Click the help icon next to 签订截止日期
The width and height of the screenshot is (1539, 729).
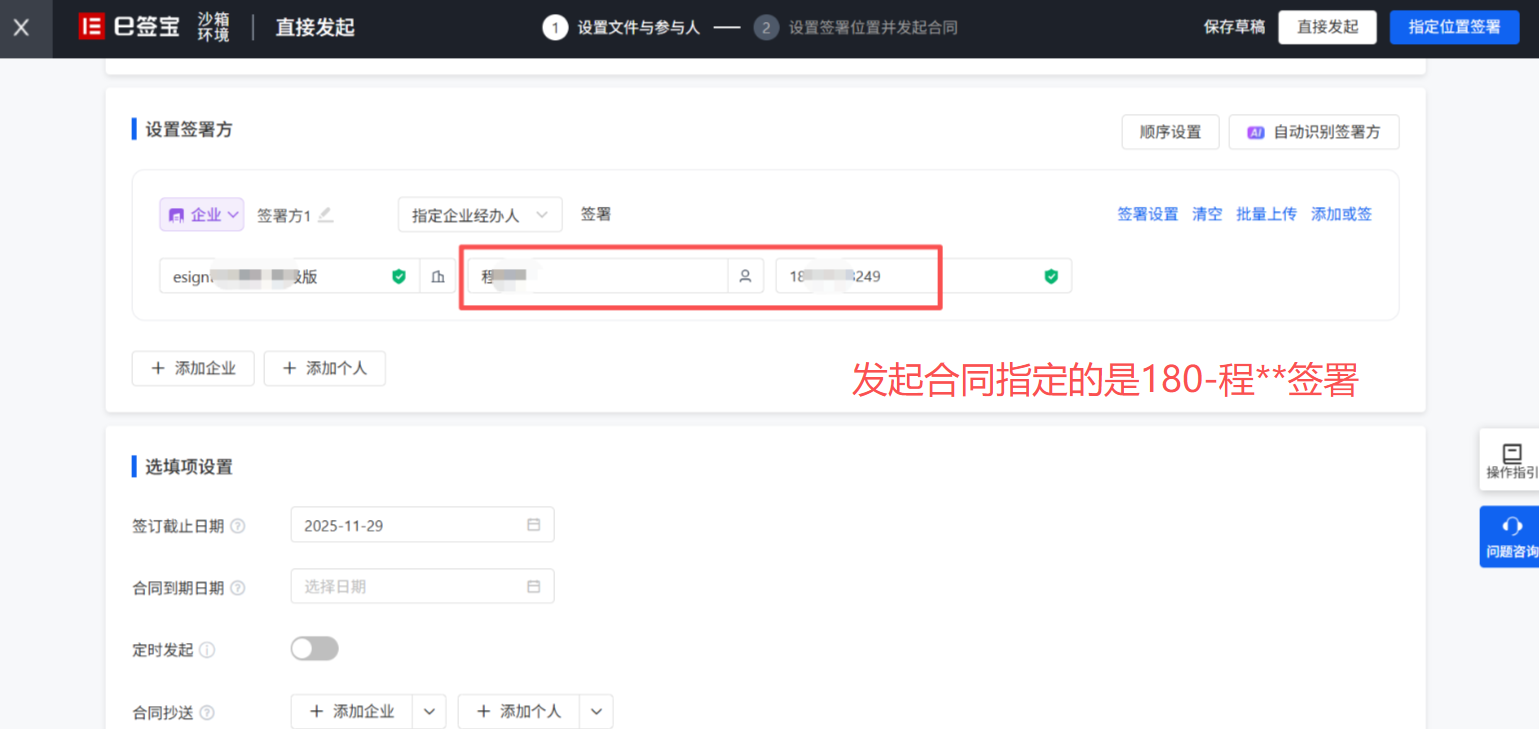(238, 526)
